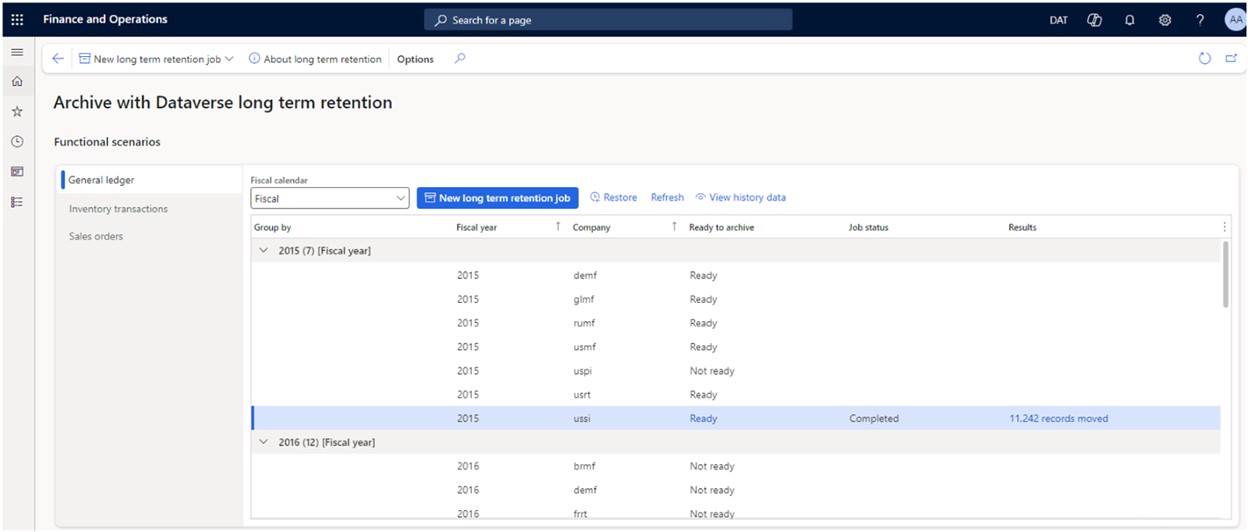Open About long term retention
The height and width of the screenshot is (532, 1248).
(x=315, y=59)
